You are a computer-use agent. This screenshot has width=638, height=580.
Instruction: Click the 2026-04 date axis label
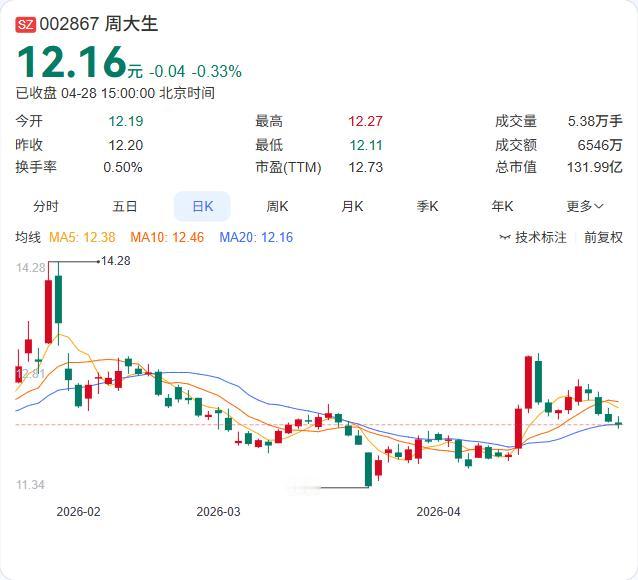(438, 512)
